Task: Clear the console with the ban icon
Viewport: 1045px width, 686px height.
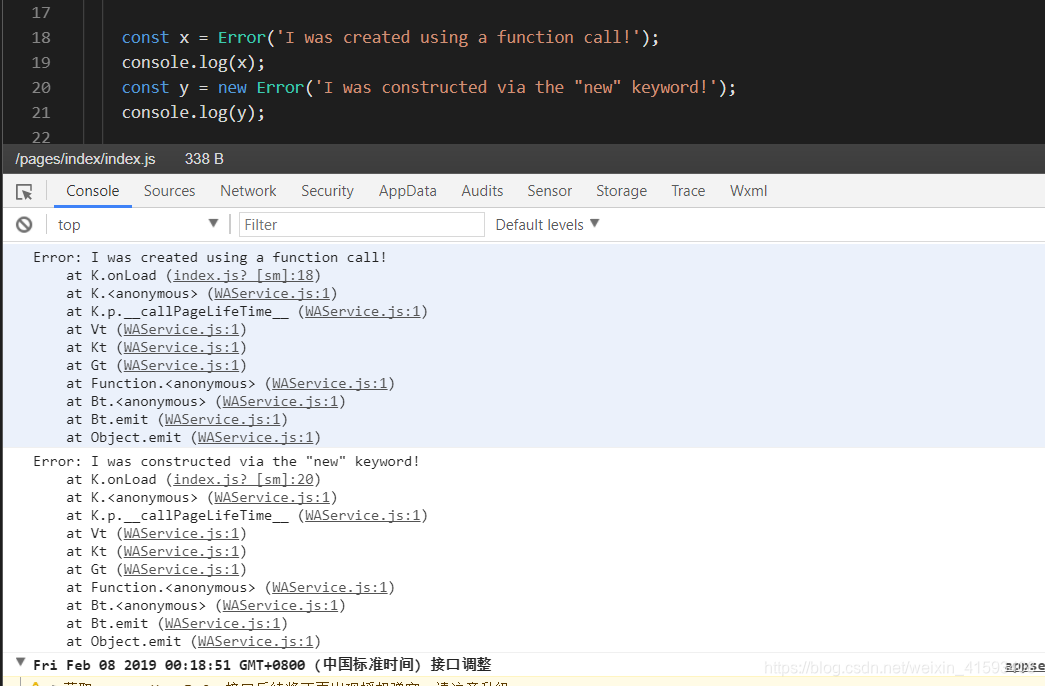Action: 22,224
